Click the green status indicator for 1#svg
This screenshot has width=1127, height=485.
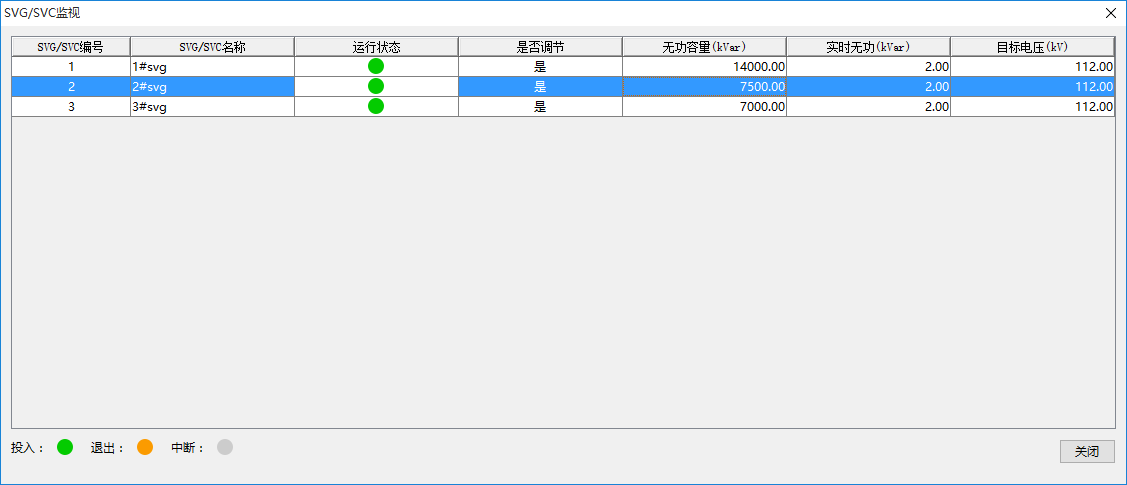click(376, 66)
